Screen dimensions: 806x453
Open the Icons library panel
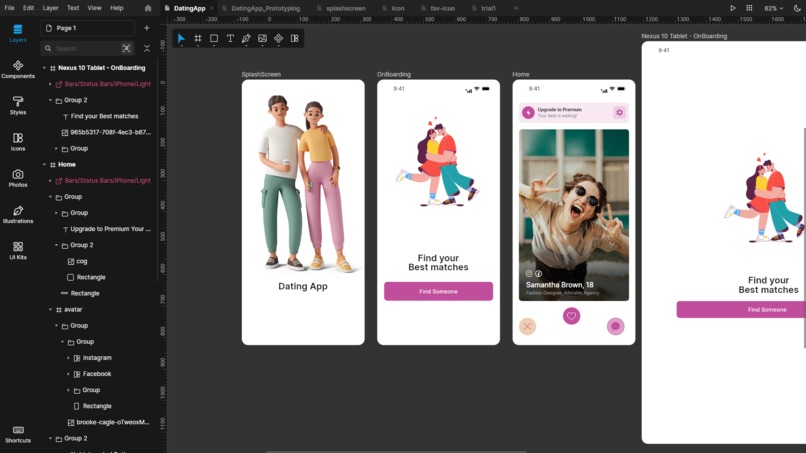[x=17, y=141]
